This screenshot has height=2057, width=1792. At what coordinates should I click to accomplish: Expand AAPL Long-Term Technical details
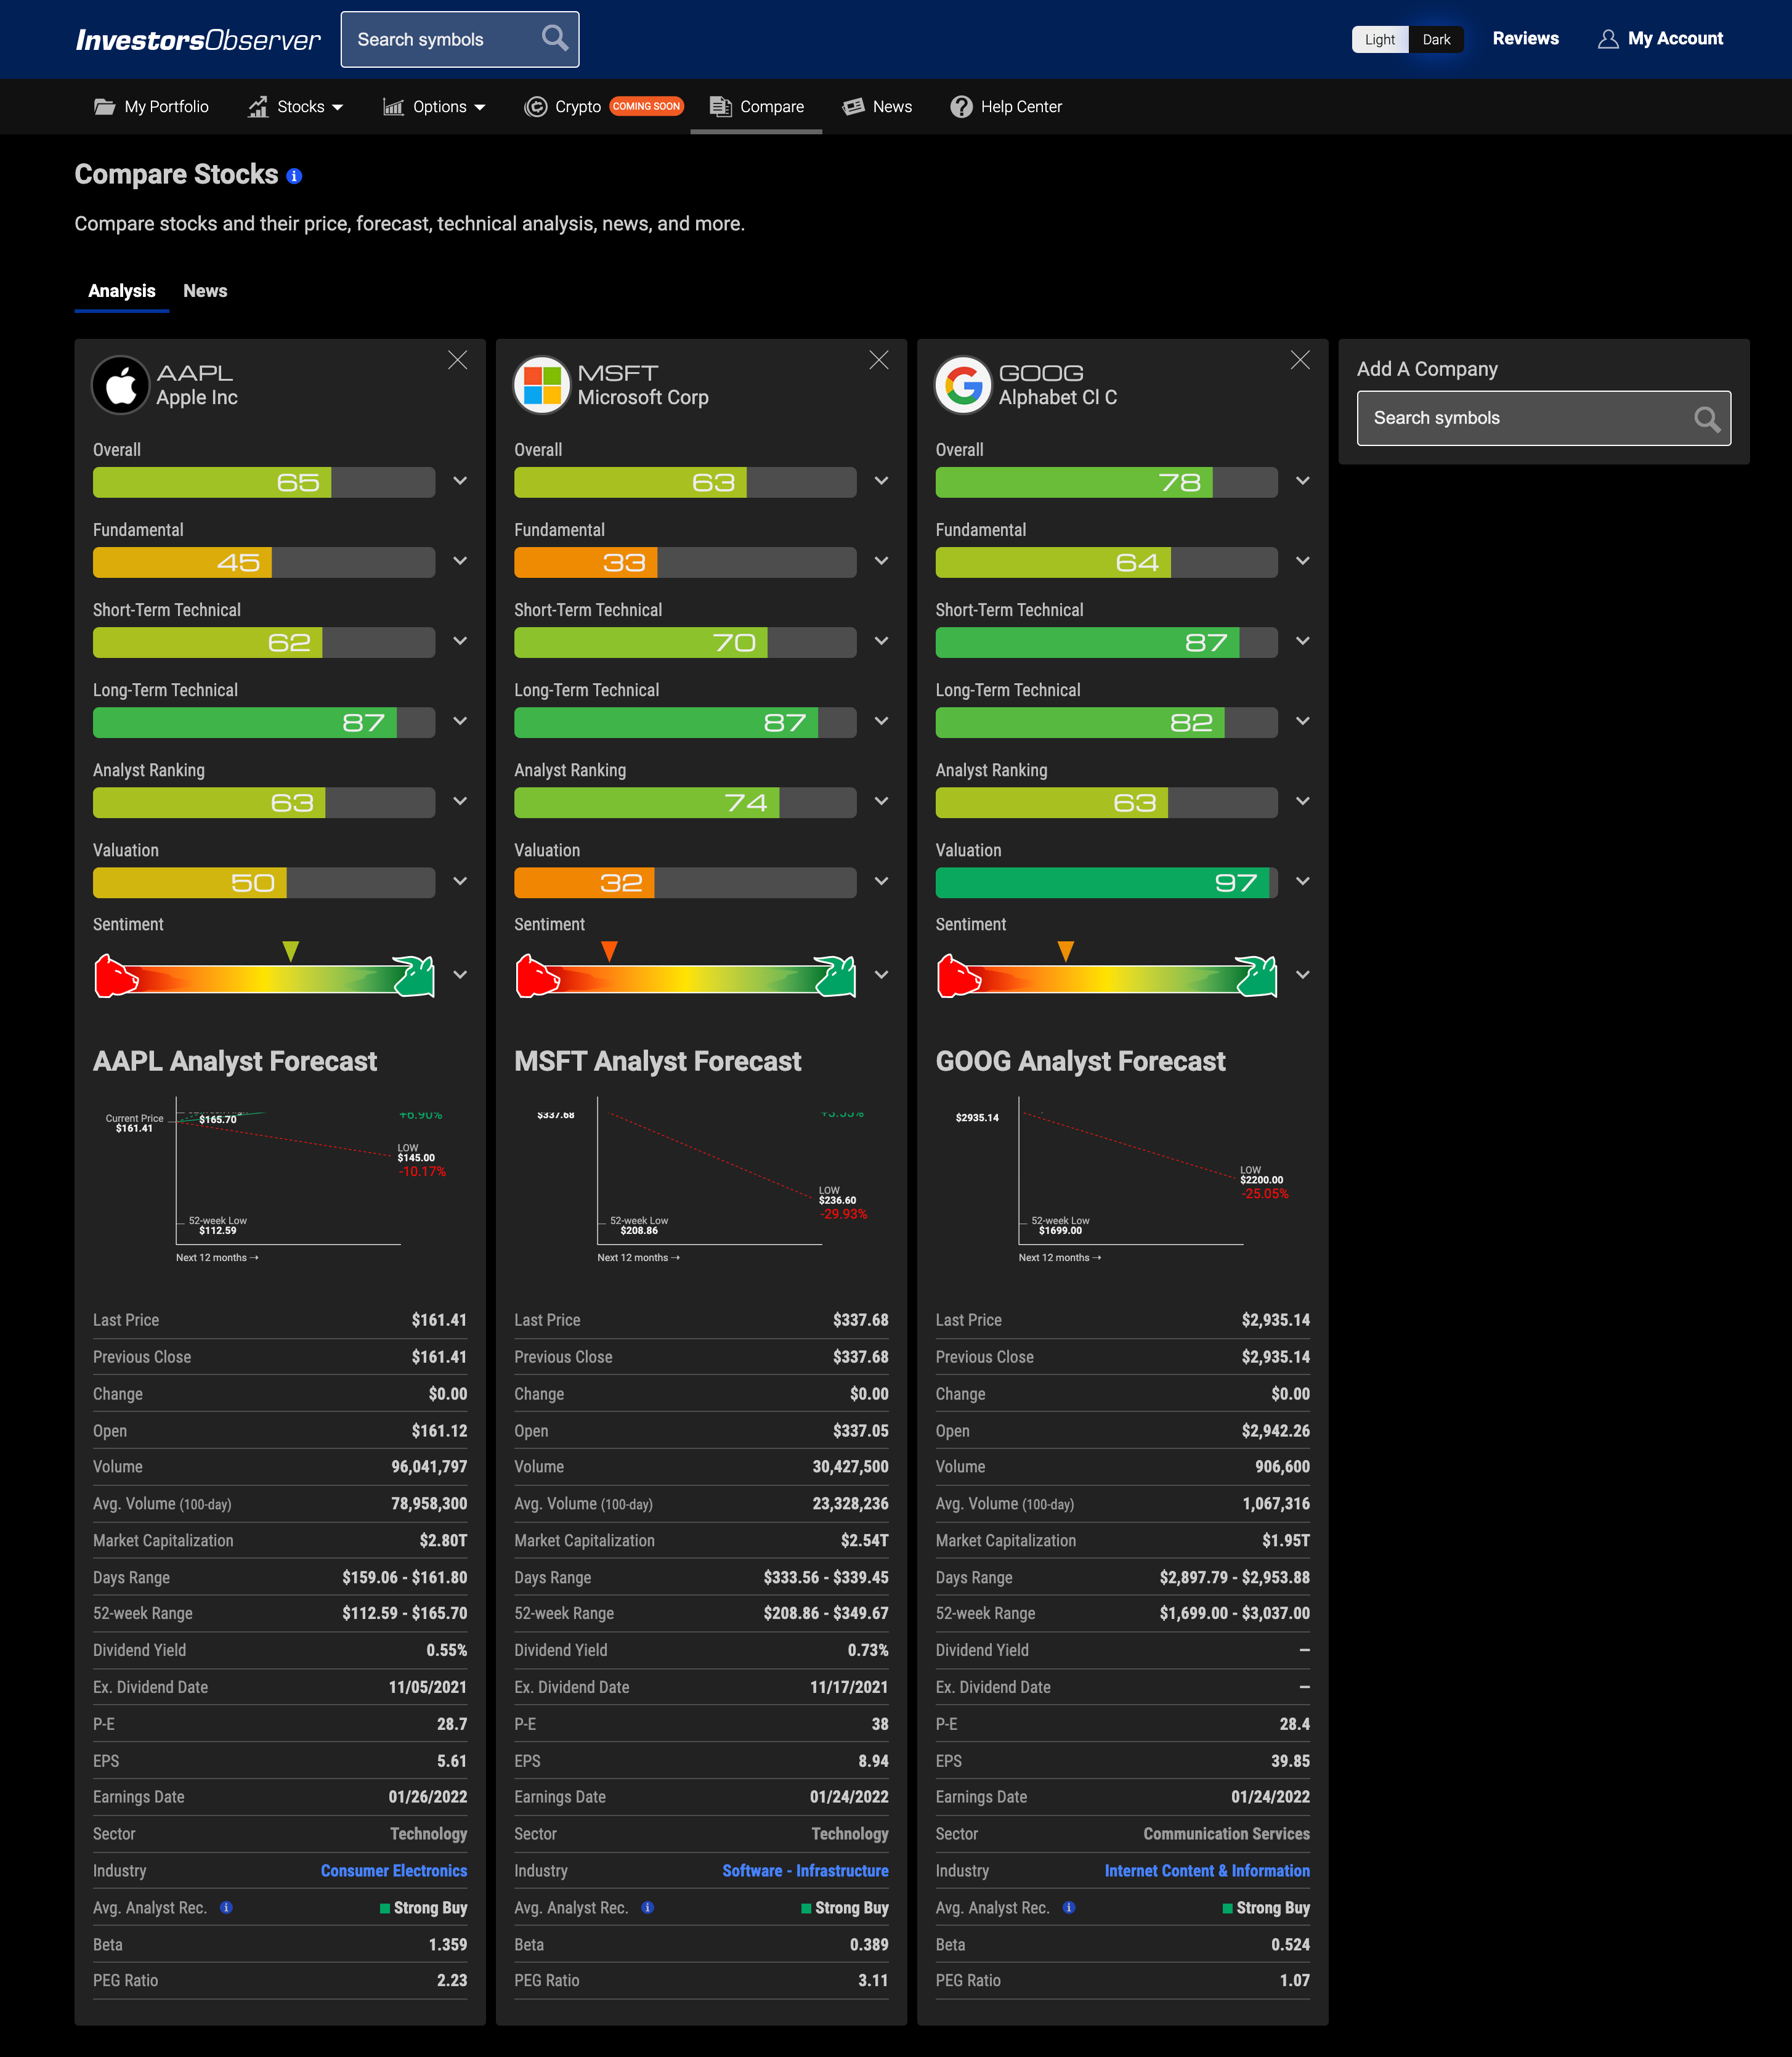pyautogui.click(x=460, y=721)
